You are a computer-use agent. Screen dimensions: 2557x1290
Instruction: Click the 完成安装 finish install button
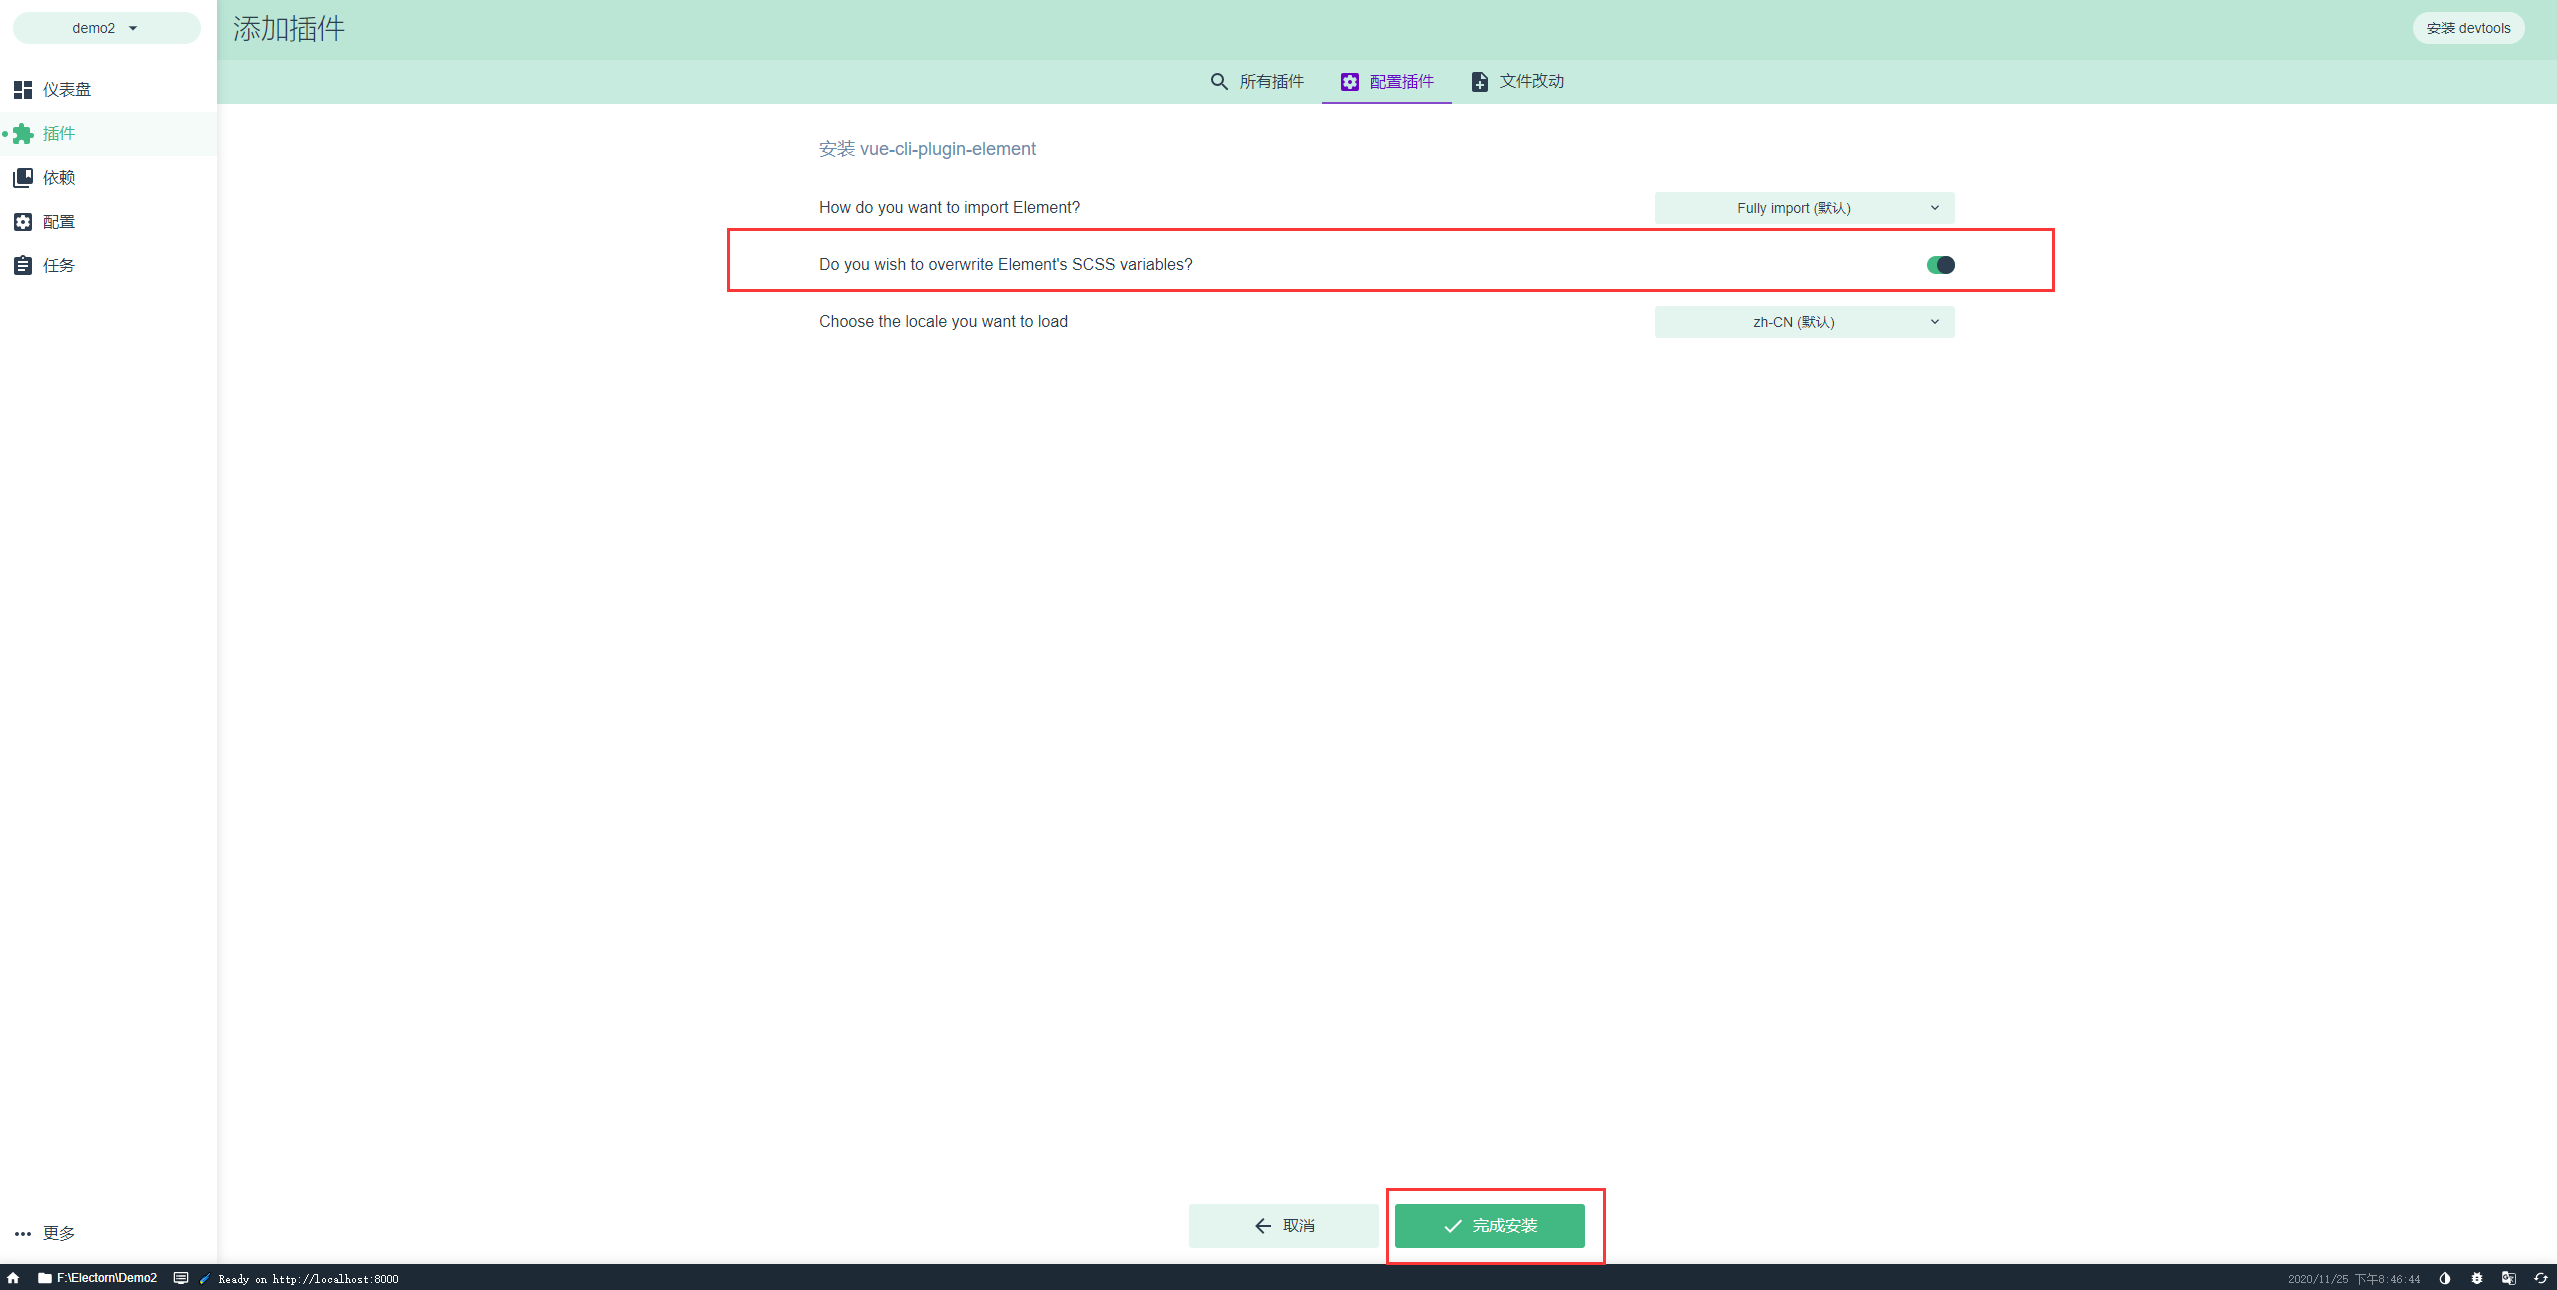point(1489,1226)
